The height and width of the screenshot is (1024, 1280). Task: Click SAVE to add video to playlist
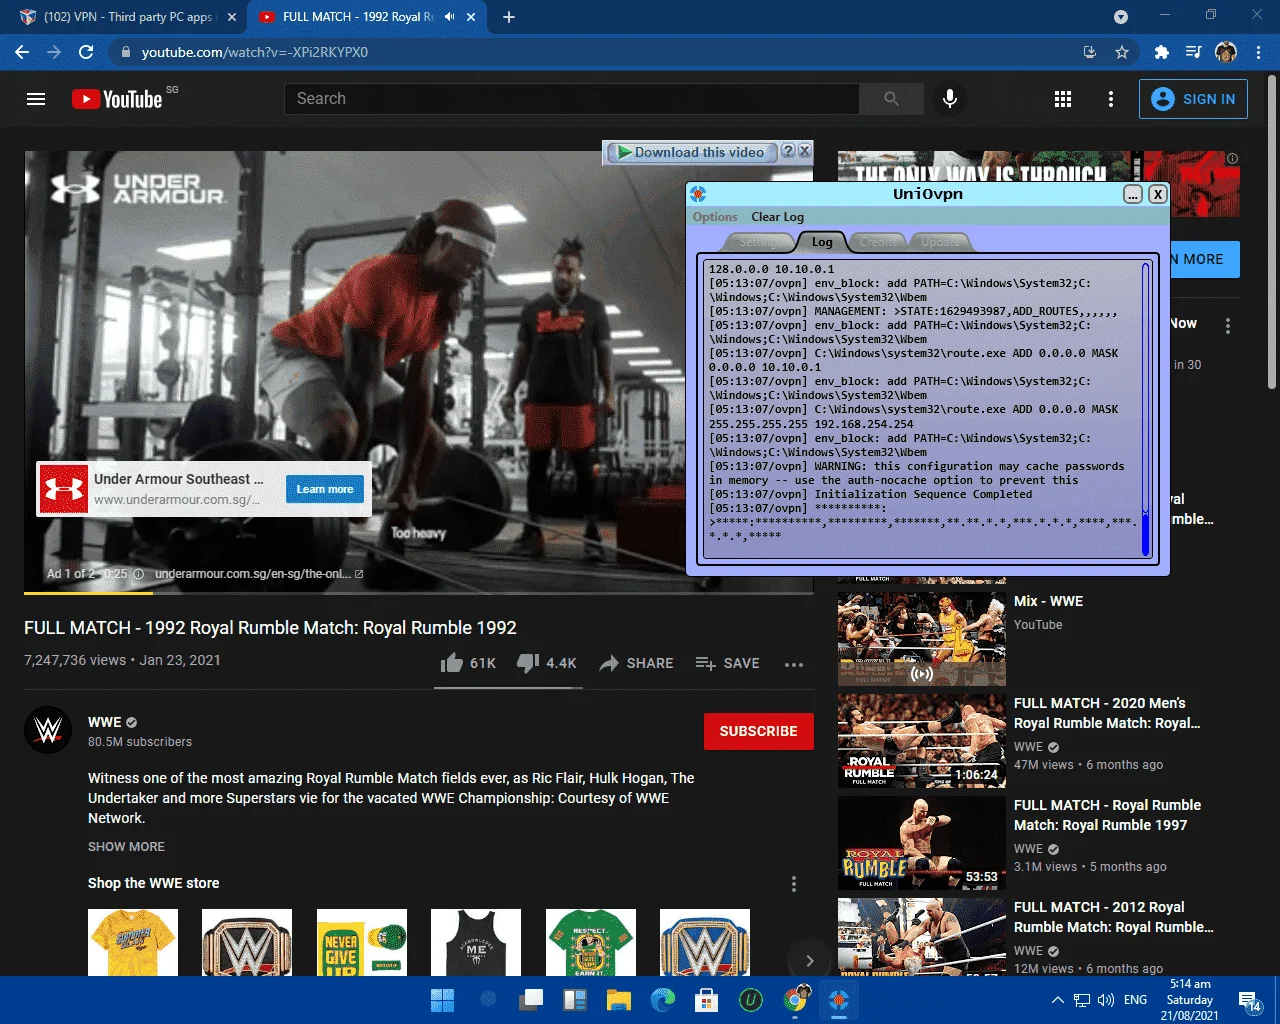[x=727, y=663]
